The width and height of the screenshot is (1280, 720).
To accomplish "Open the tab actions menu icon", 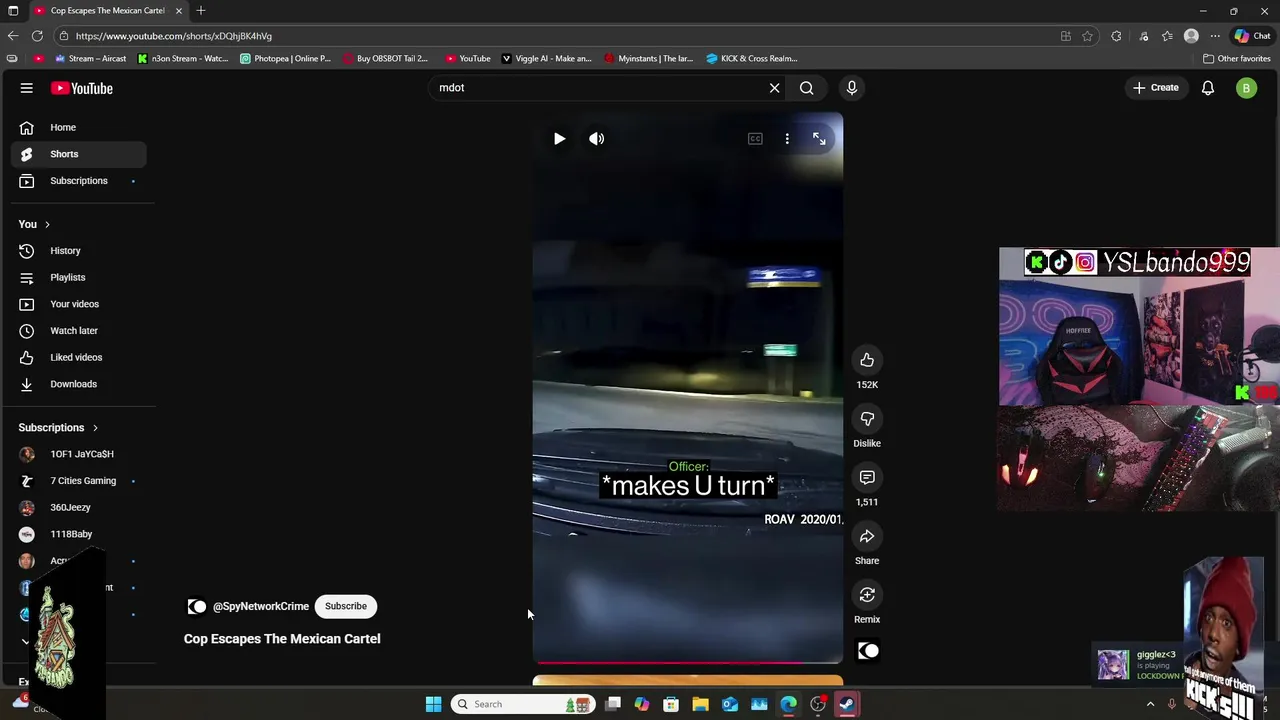I will 13,11.
